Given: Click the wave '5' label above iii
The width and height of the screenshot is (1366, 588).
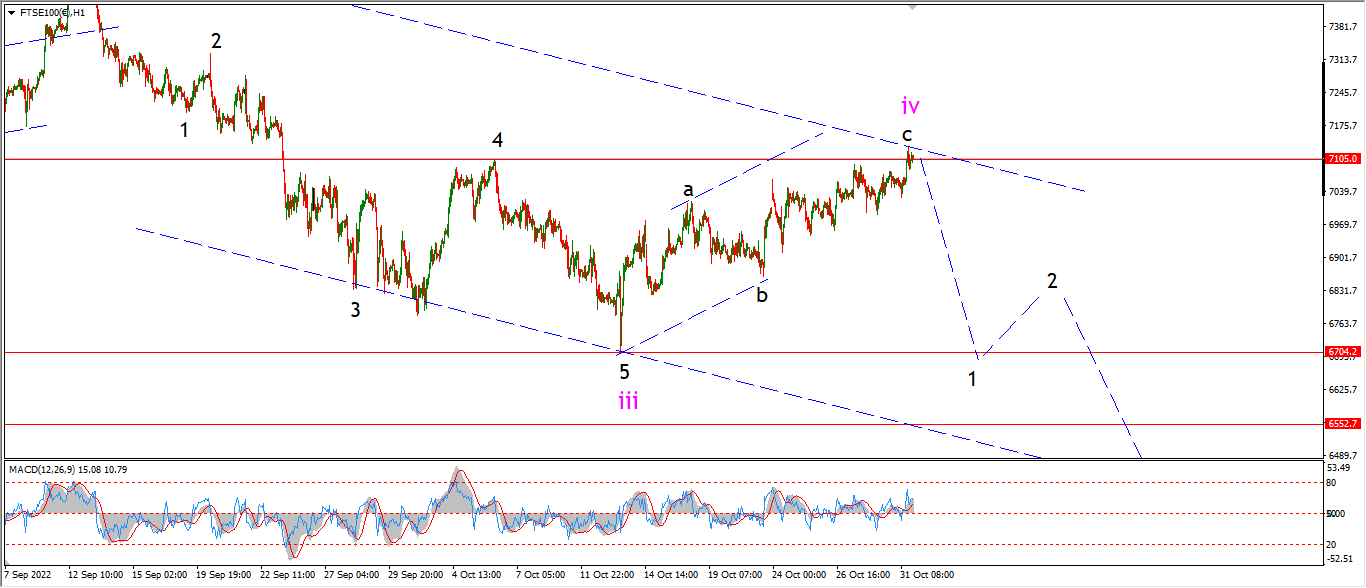Looking at the screenshot, I should (624, 372).
